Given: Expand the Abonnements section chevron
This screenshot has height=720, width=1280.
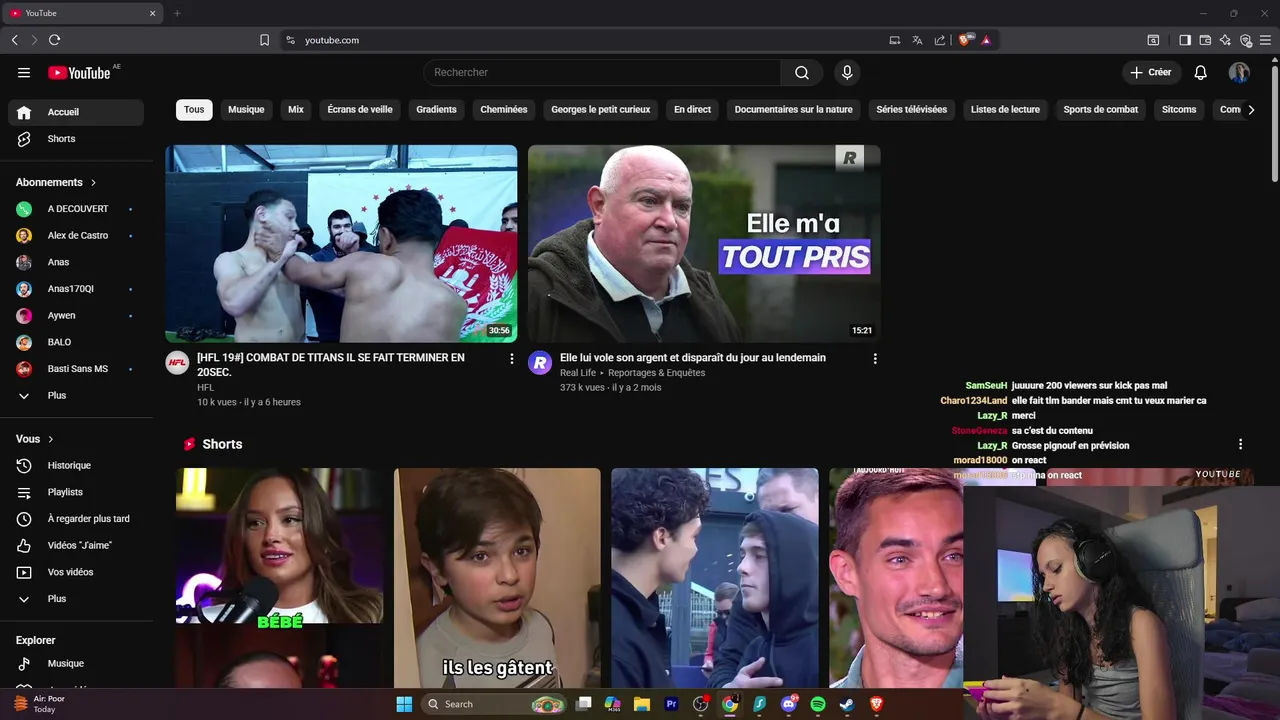Looking at the screenshot, I should click(x=94, y=183).
